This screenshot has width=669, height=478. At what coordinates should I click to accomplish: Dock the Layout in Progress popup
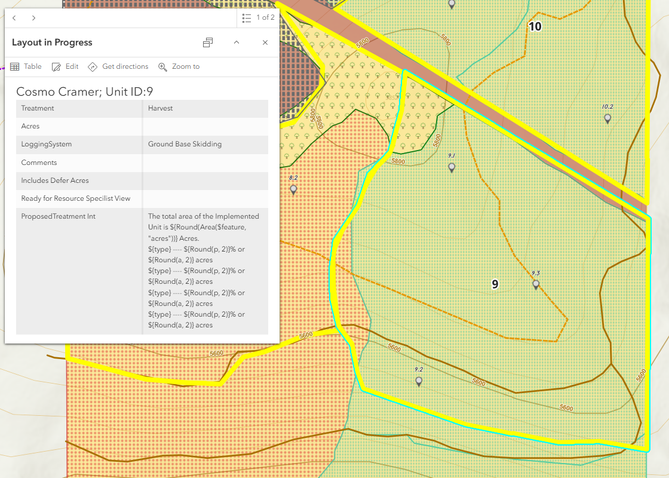coord(208,42)
